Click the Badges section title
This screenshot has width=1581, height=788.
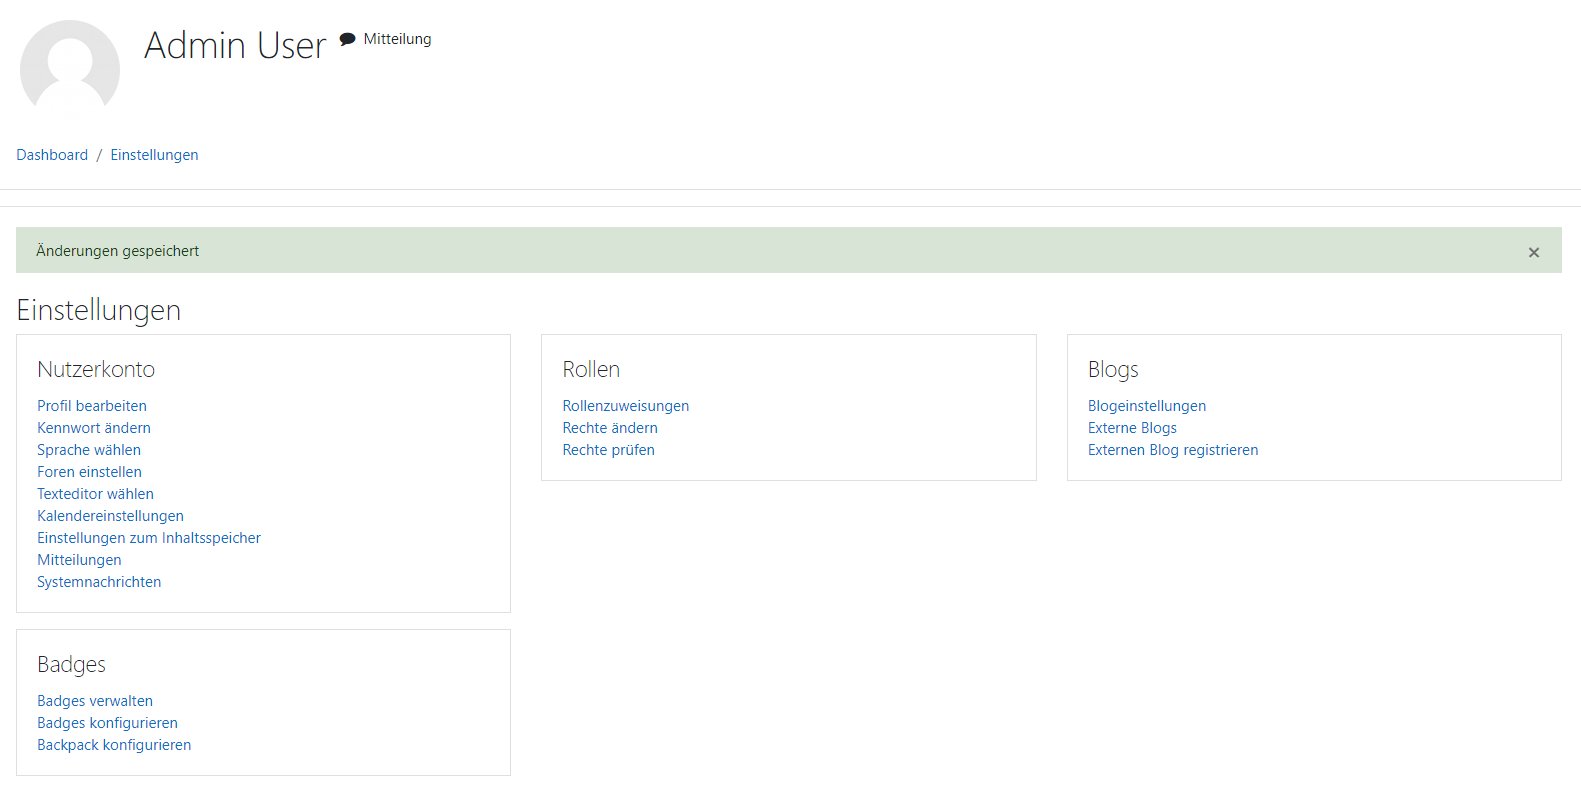click(x=71, y=664)
